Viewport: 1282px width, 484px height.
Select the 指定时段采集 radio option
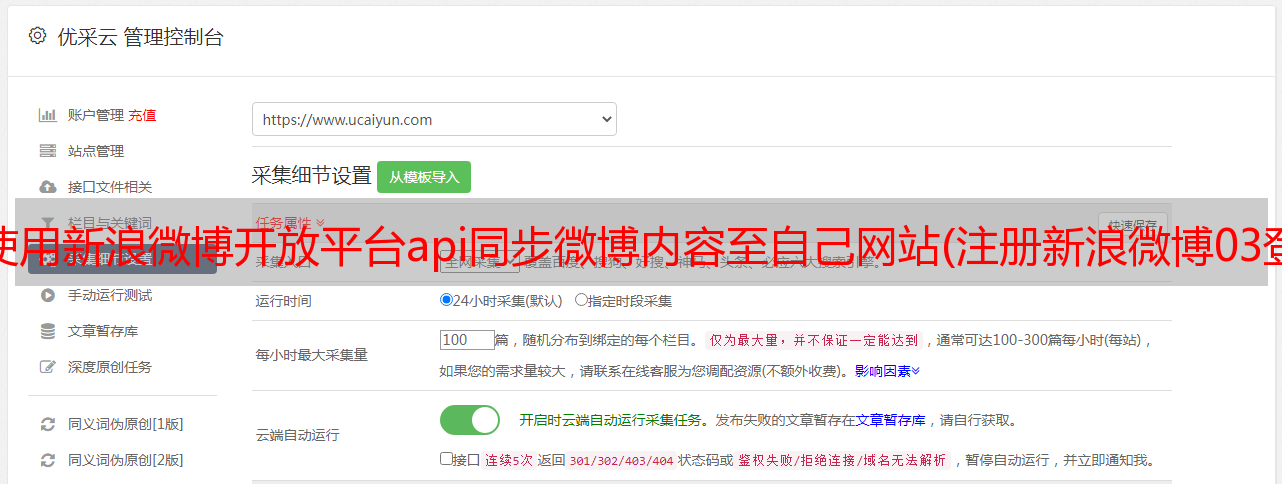point(581,299)
